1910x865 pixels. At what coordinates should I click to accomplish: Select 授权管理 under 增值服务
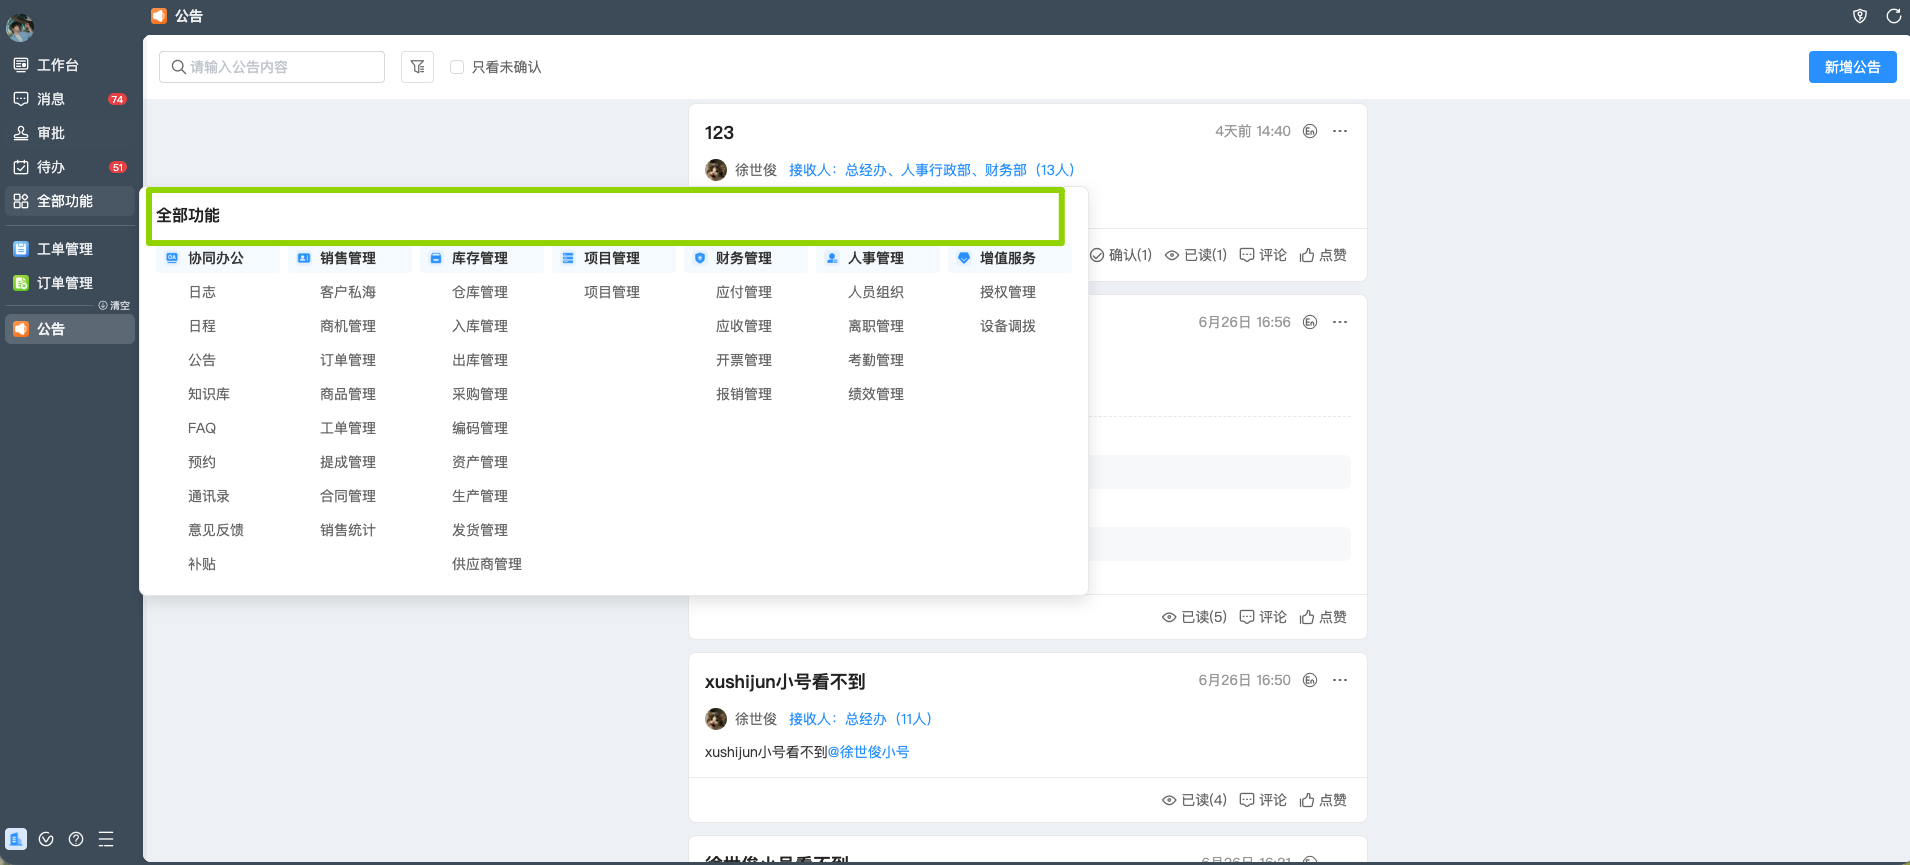(x=1008, y=292)
